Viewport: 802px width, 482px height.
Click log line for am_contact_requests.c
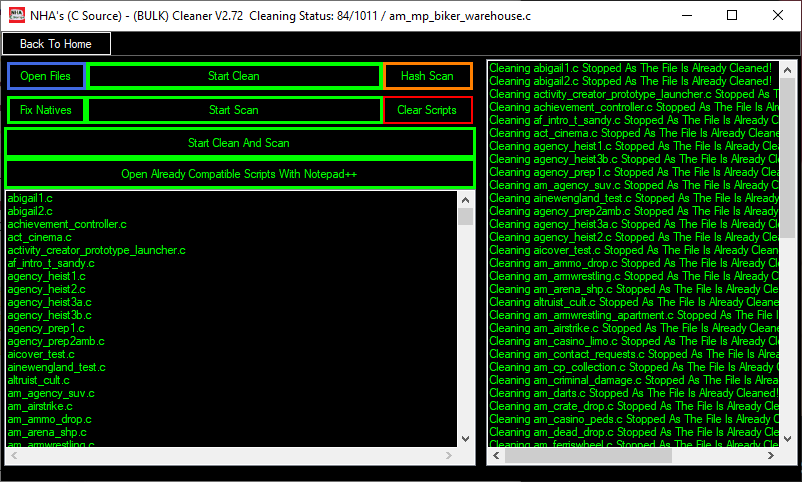point(634,355)
